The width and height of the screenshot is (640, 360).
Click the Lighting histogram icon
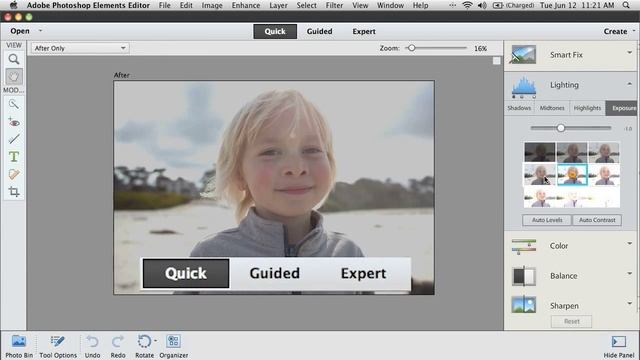tap(524, 86)
